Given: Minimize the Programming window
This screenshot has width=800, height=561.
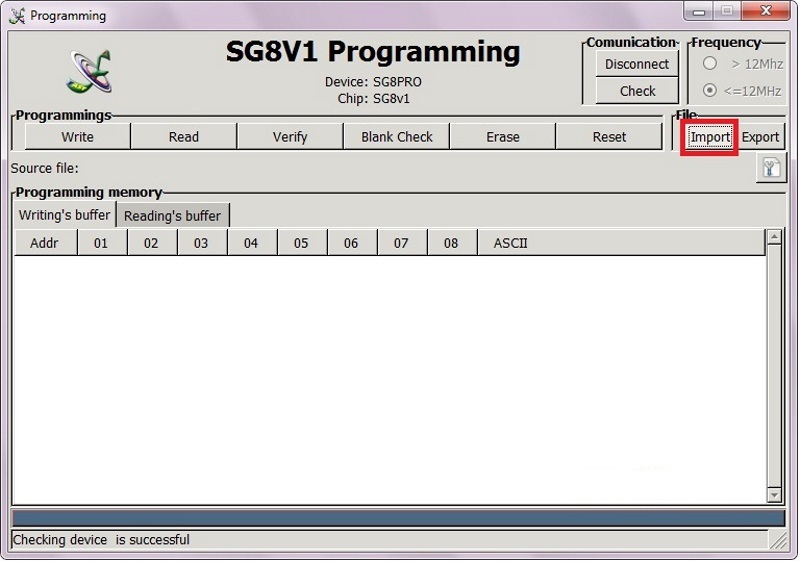Looking at the screenshot, I should (699, 11).
